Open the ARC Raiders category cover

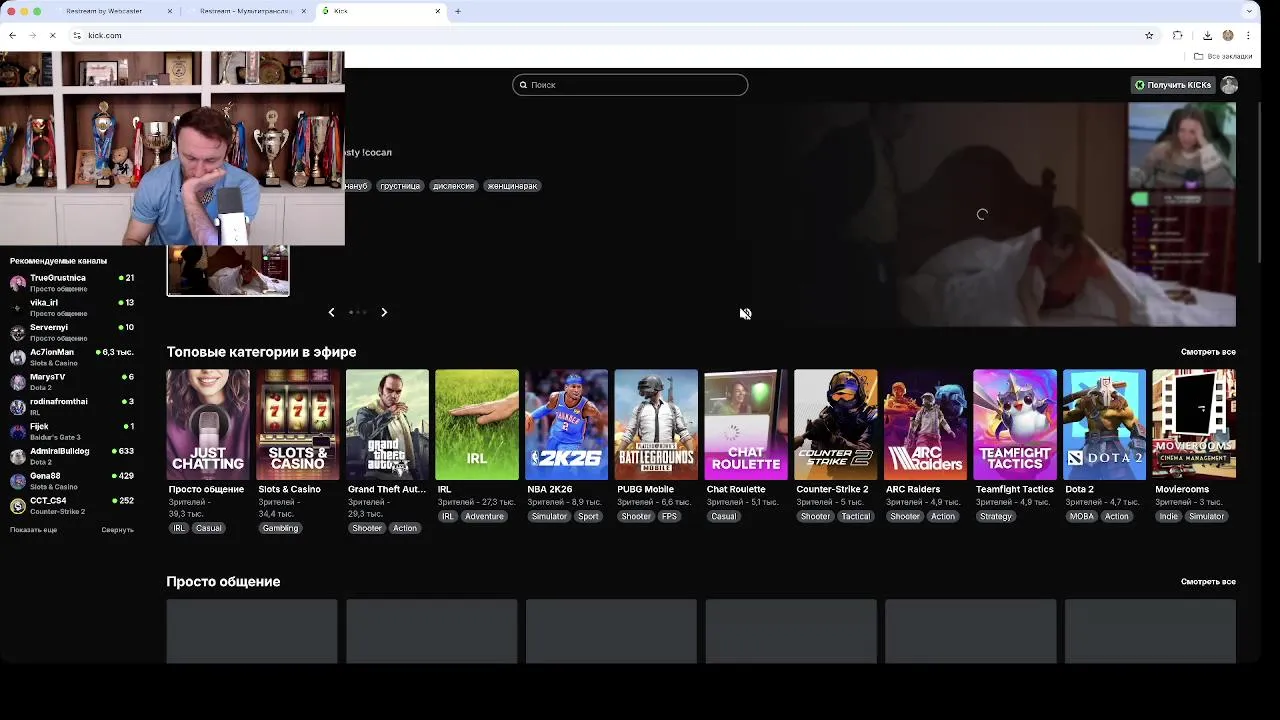pos(925,425)
